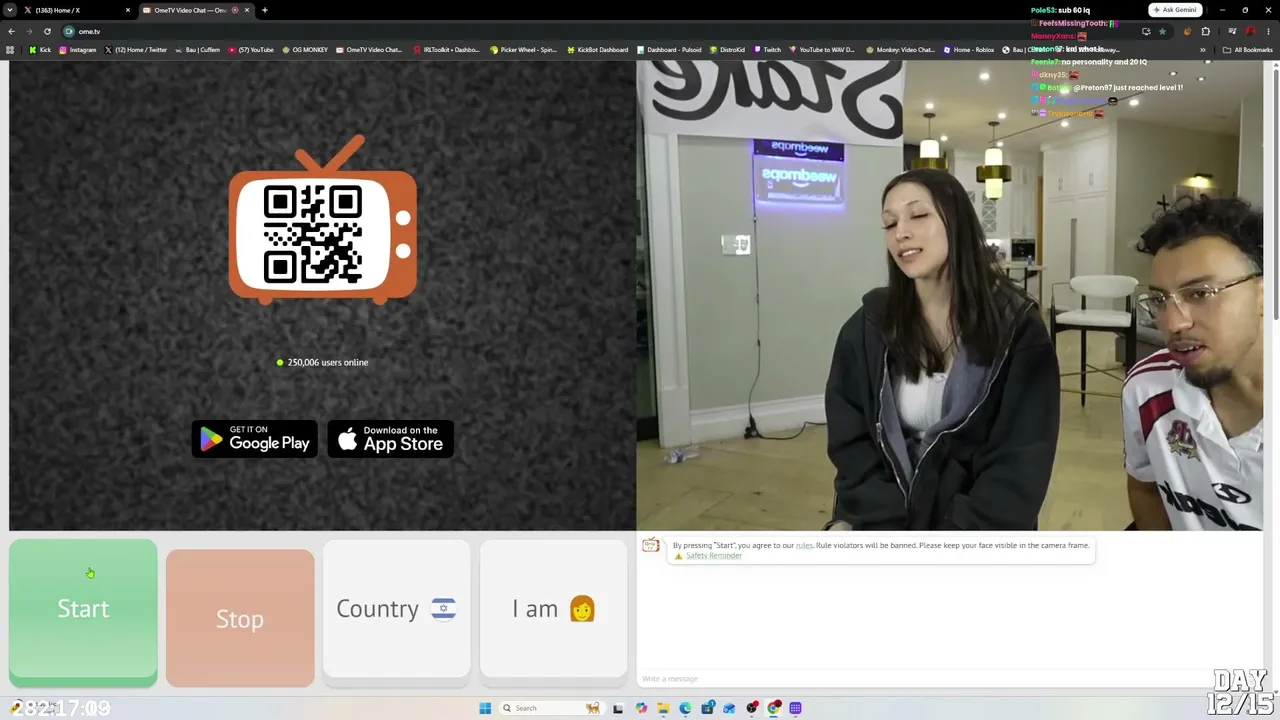Click the Stop button
Image resolution: width=1280 pixels, height=720 pixels.
pyautogui.click(x=240, y=618)
